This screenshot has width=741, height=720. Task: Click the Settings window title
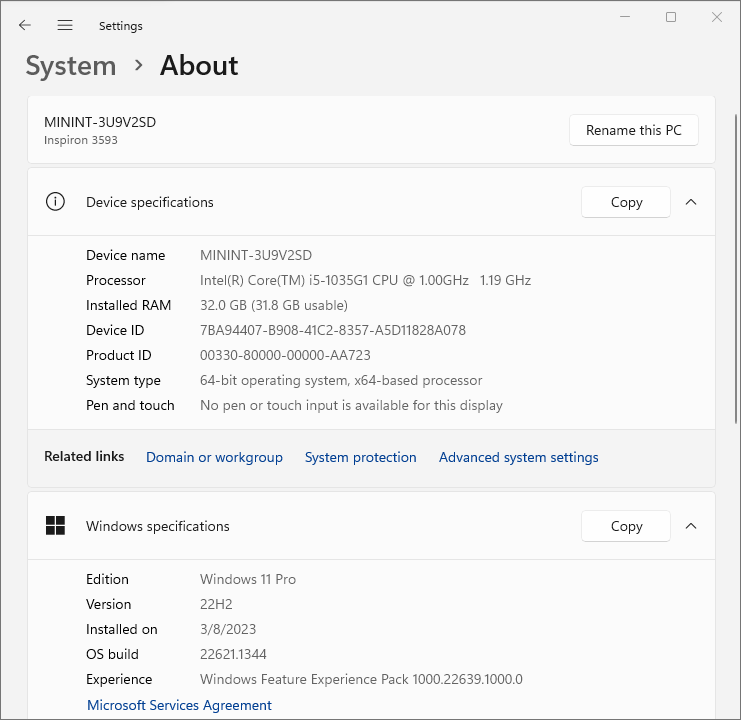121,26
